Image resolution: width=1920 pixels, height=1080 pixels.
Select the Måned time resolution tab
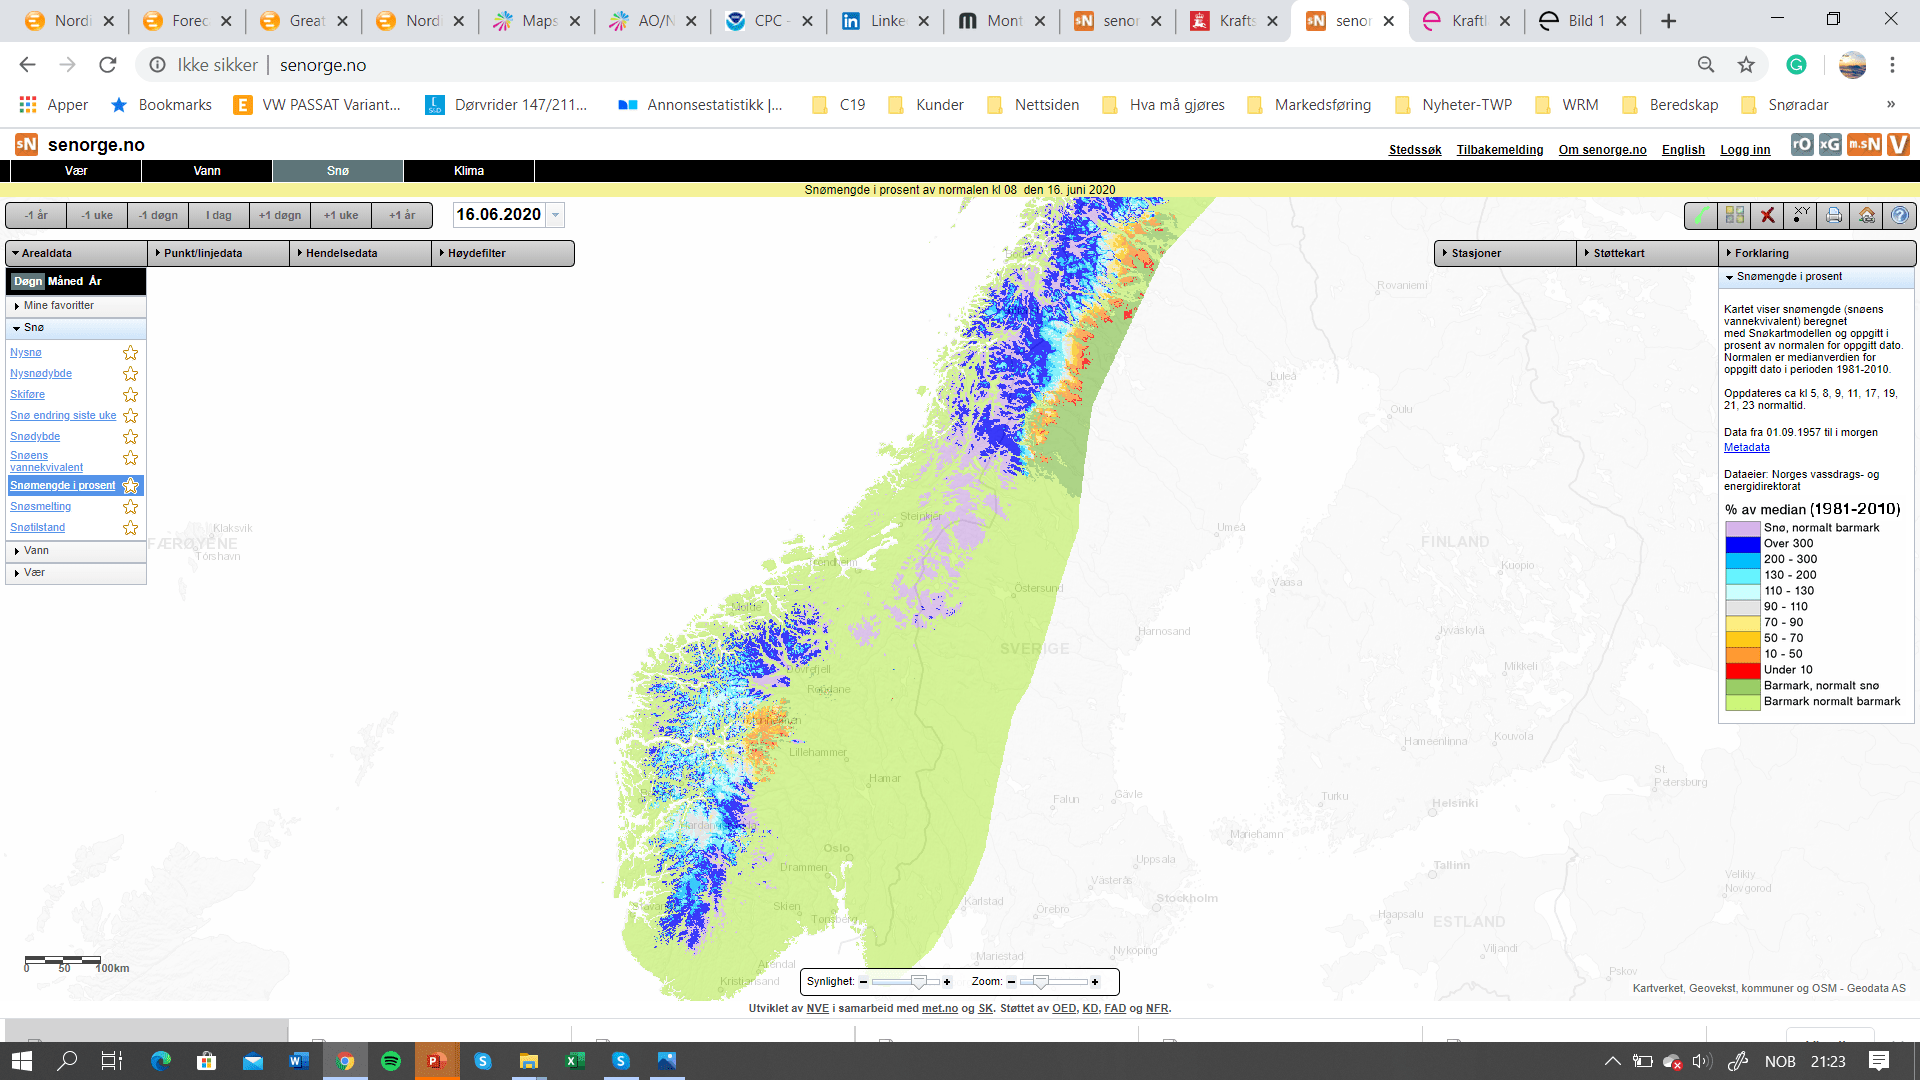click(66, 281)
